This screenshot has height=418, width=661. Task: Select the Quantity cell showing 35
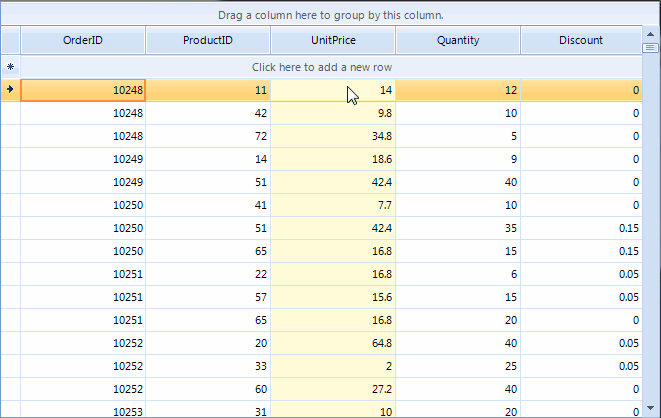click(x=458, y=228)
